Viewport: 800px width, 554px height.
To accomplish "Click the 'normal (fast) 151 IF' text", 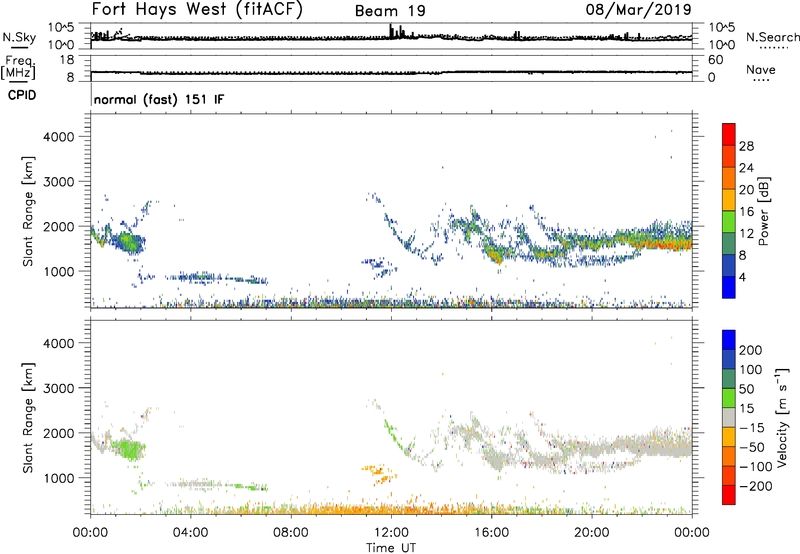I will [x=159, y=99].
